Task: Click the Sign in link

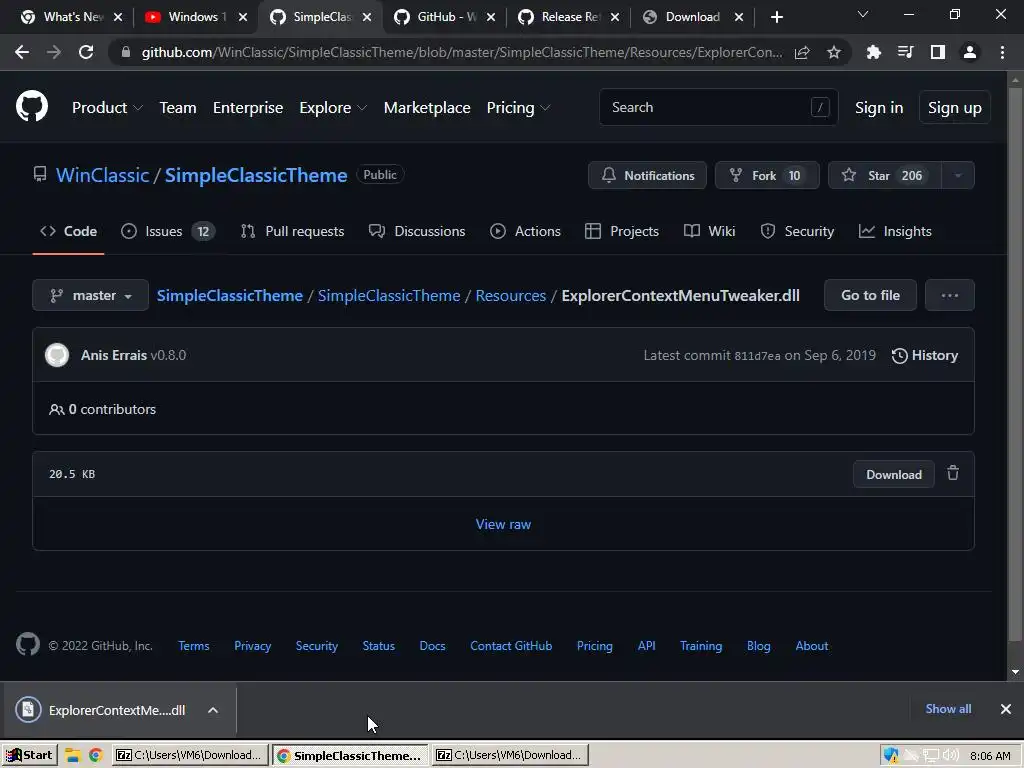Action: [879, 108]
